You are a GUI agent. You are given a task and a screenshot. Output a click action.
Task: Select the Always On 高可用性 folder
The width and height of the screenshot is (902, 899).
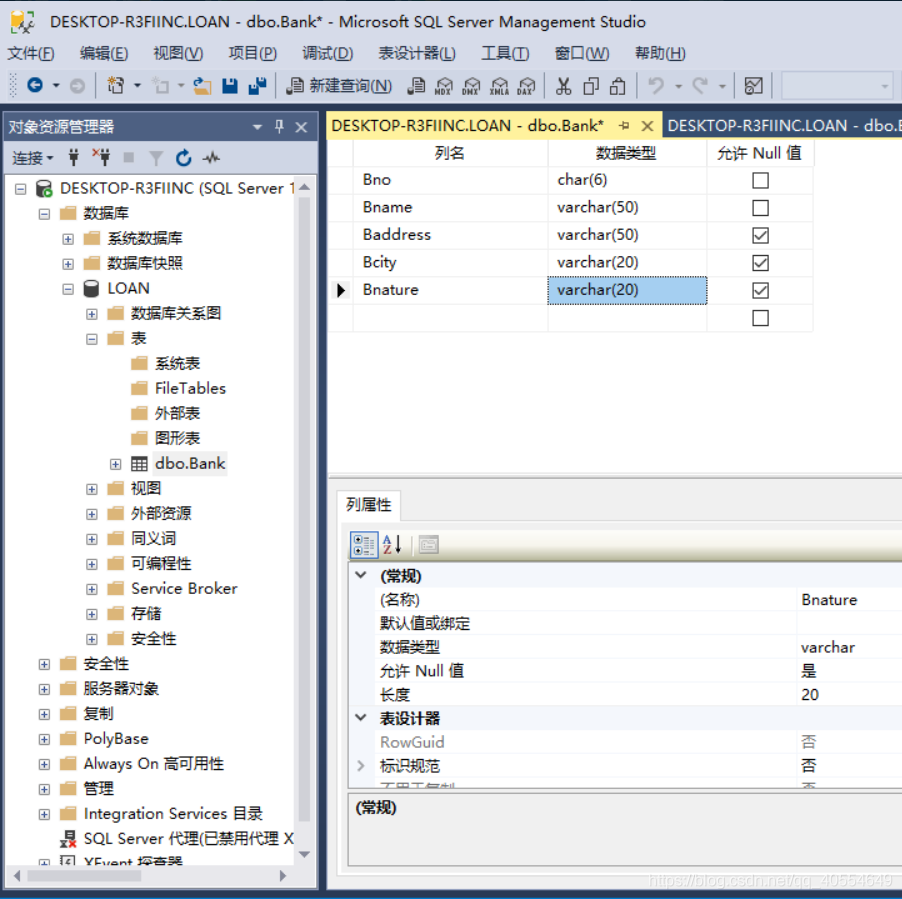[154, 764]
